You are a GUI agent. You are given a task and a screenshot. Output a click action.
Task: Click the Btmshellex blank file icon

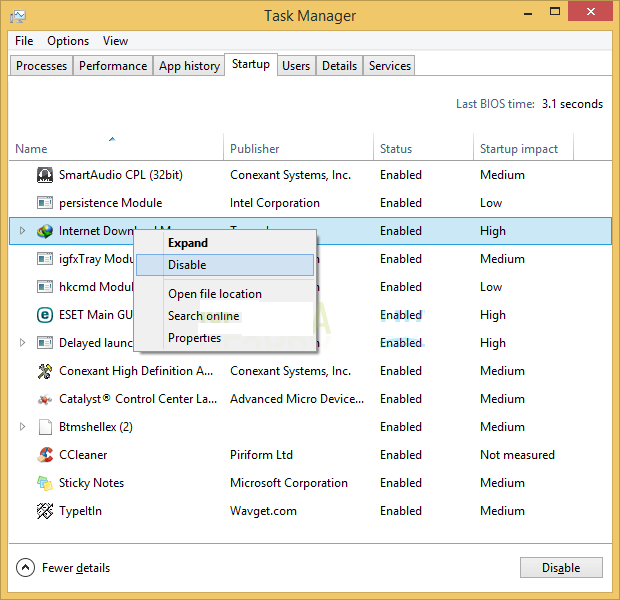click(x=45, y=427)
